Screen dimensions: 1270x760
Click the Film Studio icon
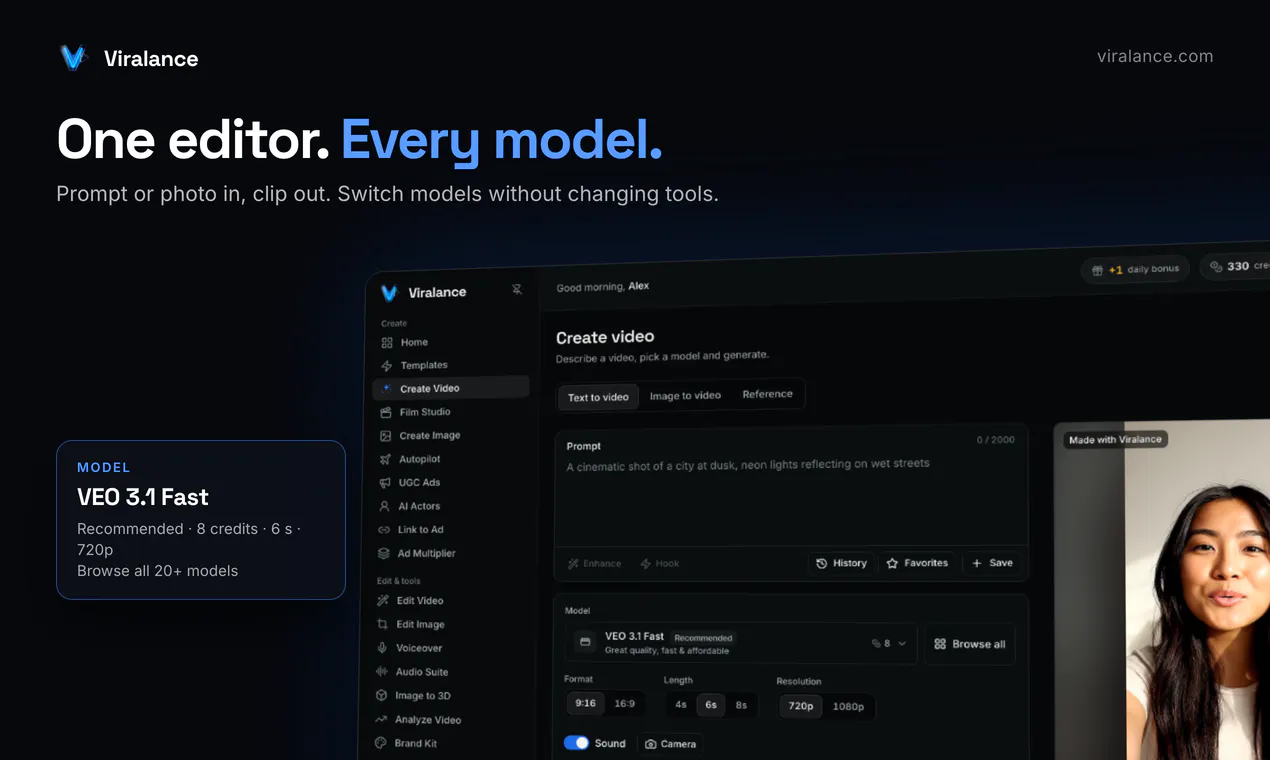point(385,412)
